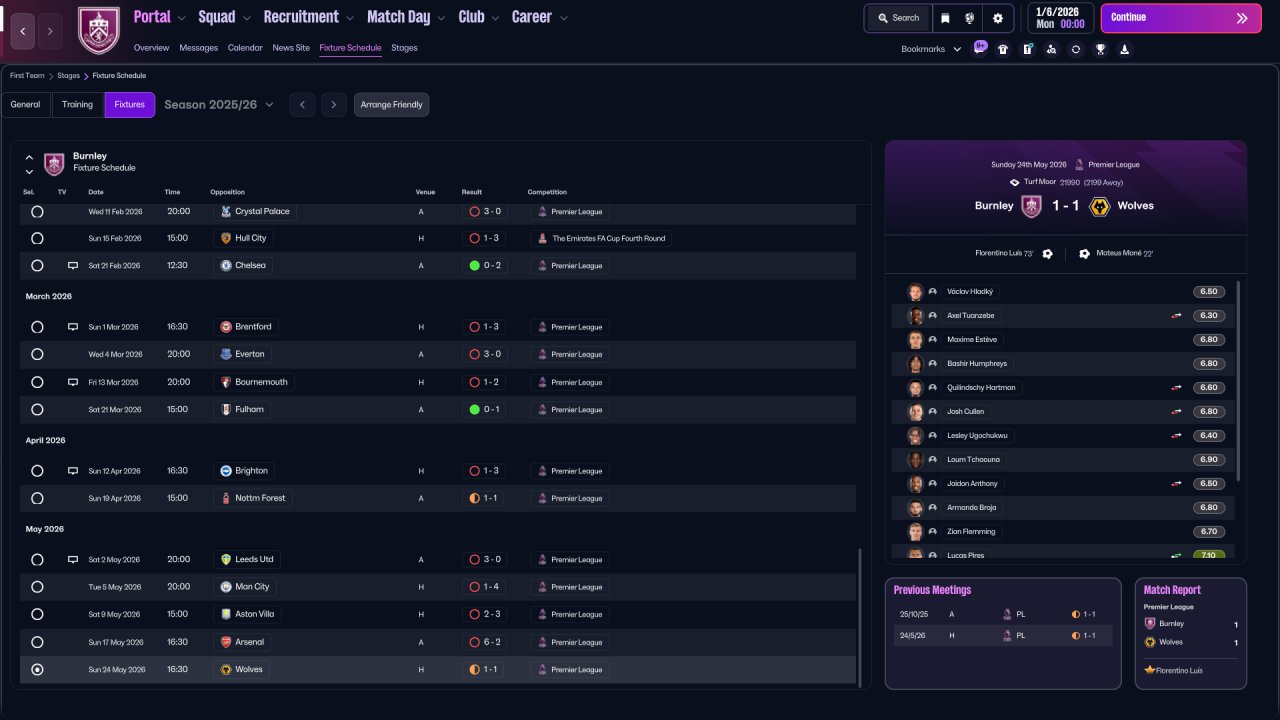
Task: Select the Chelsea fixture radio button
Action: pyautogui.click(x=37, y=266)
